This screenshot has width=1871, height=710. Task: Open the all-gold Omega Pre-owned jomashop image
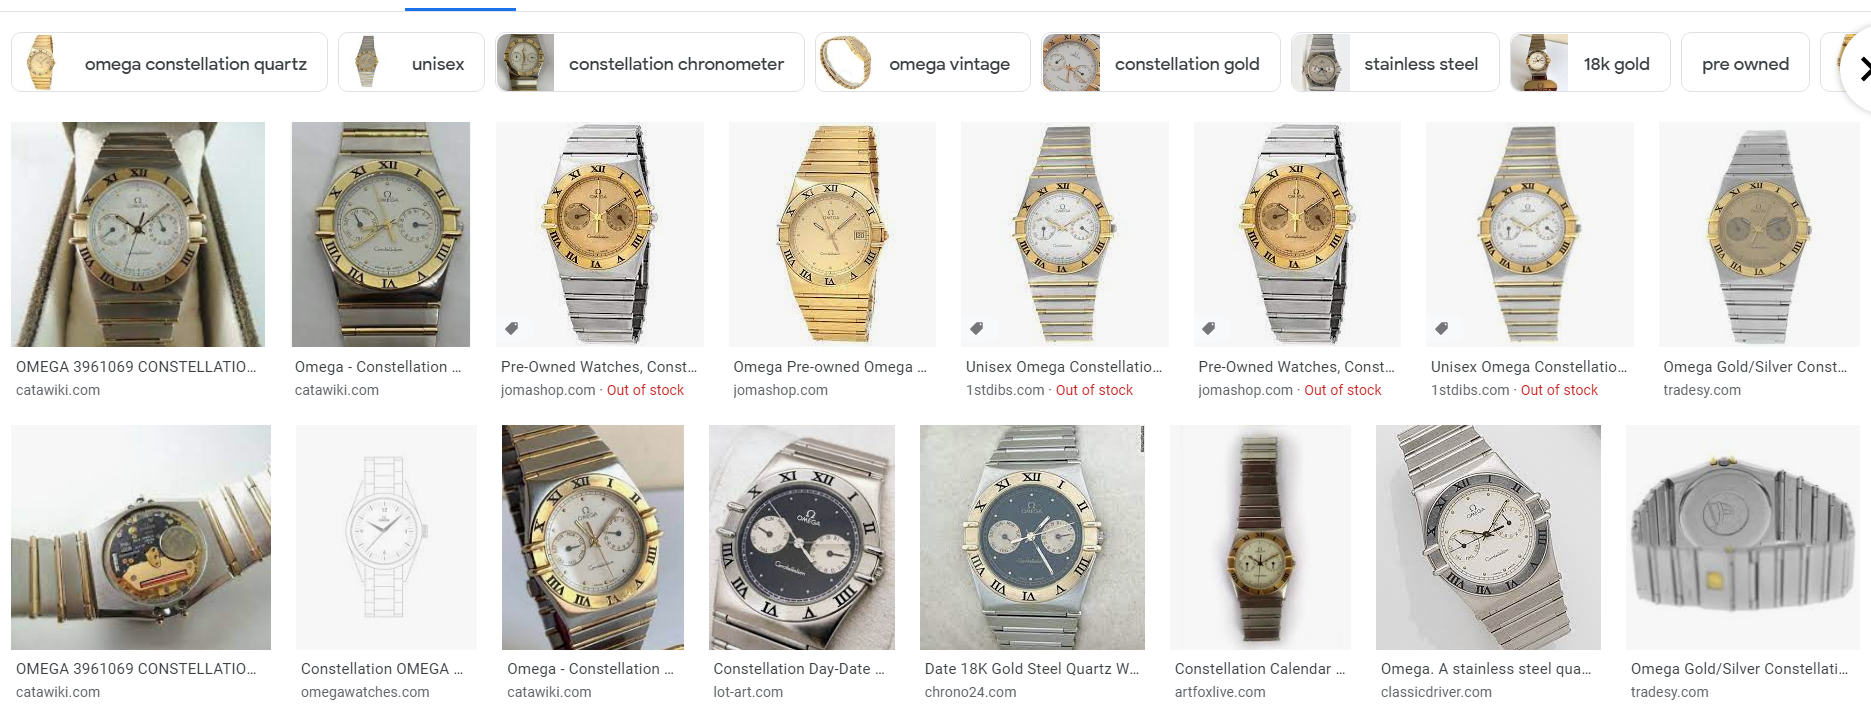pos(832,234)
